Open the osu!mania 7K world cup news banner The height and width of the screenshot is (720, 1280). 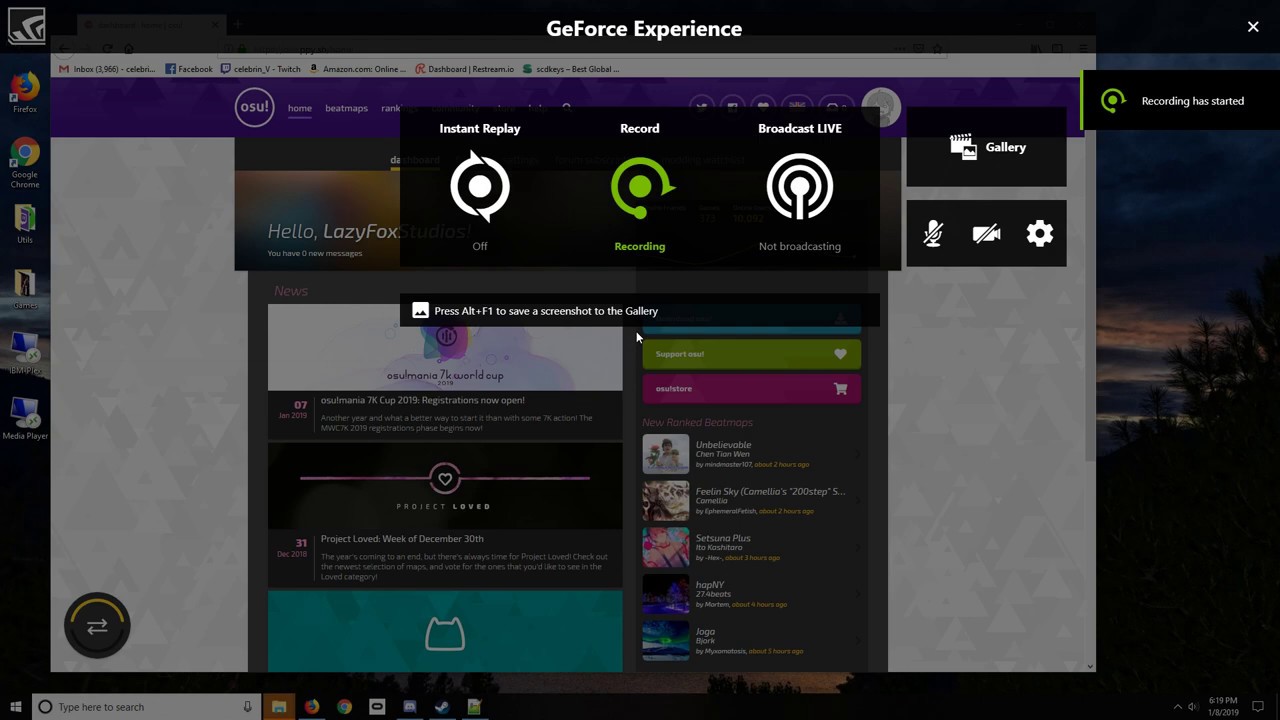445,347
